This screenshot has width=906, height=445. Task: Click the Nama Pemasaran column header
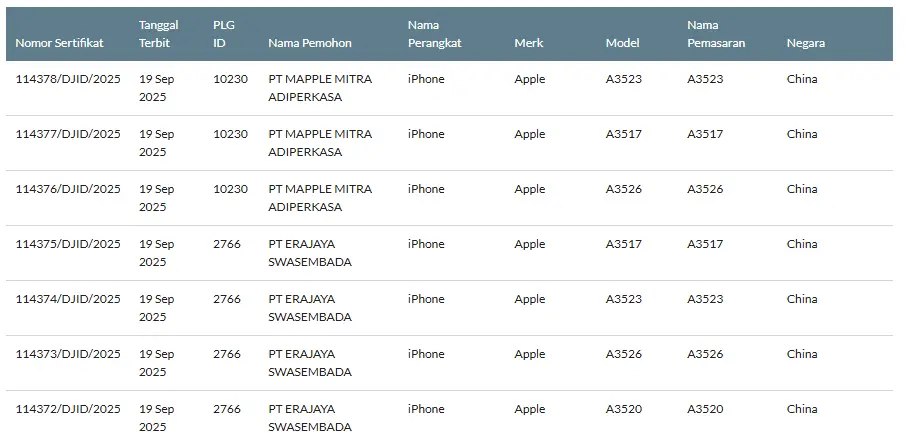[716, 34]
